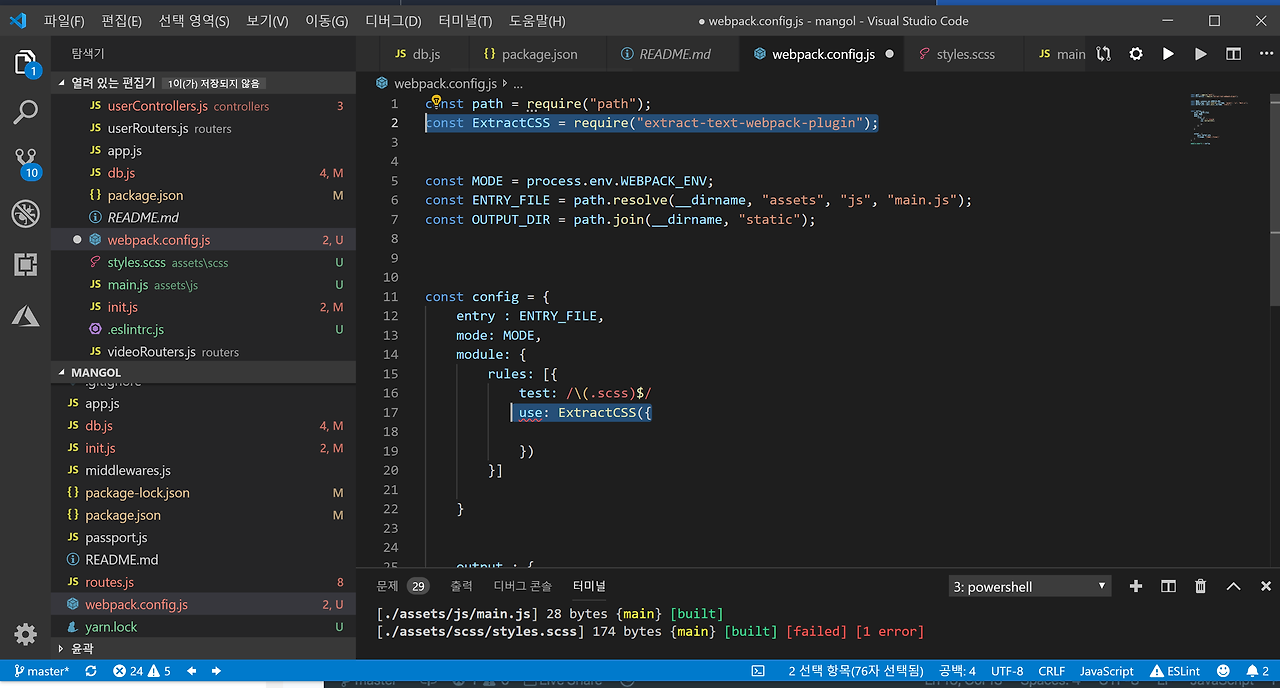Viewport: 1280px width, 688px height.
Task: Collapse the 열려 있는 편집기 section
Action: coord(112,83)
